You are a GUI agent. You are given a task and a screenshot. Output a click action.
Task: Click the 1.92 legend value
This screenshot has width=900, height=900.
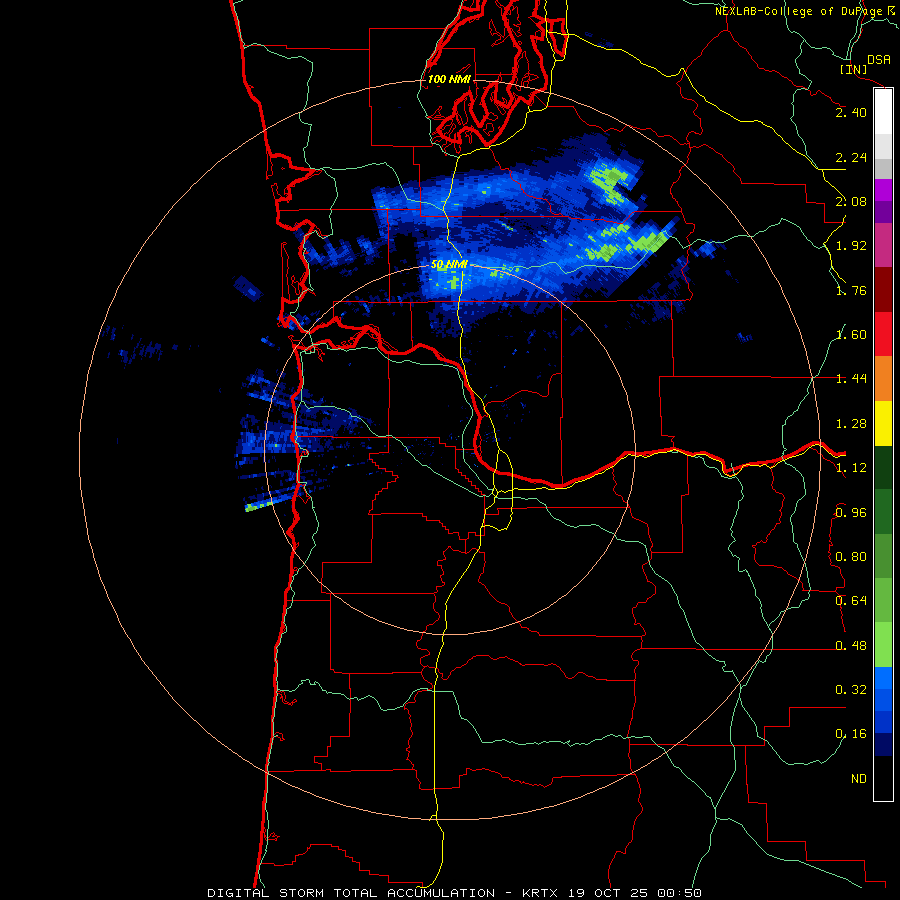851,246
